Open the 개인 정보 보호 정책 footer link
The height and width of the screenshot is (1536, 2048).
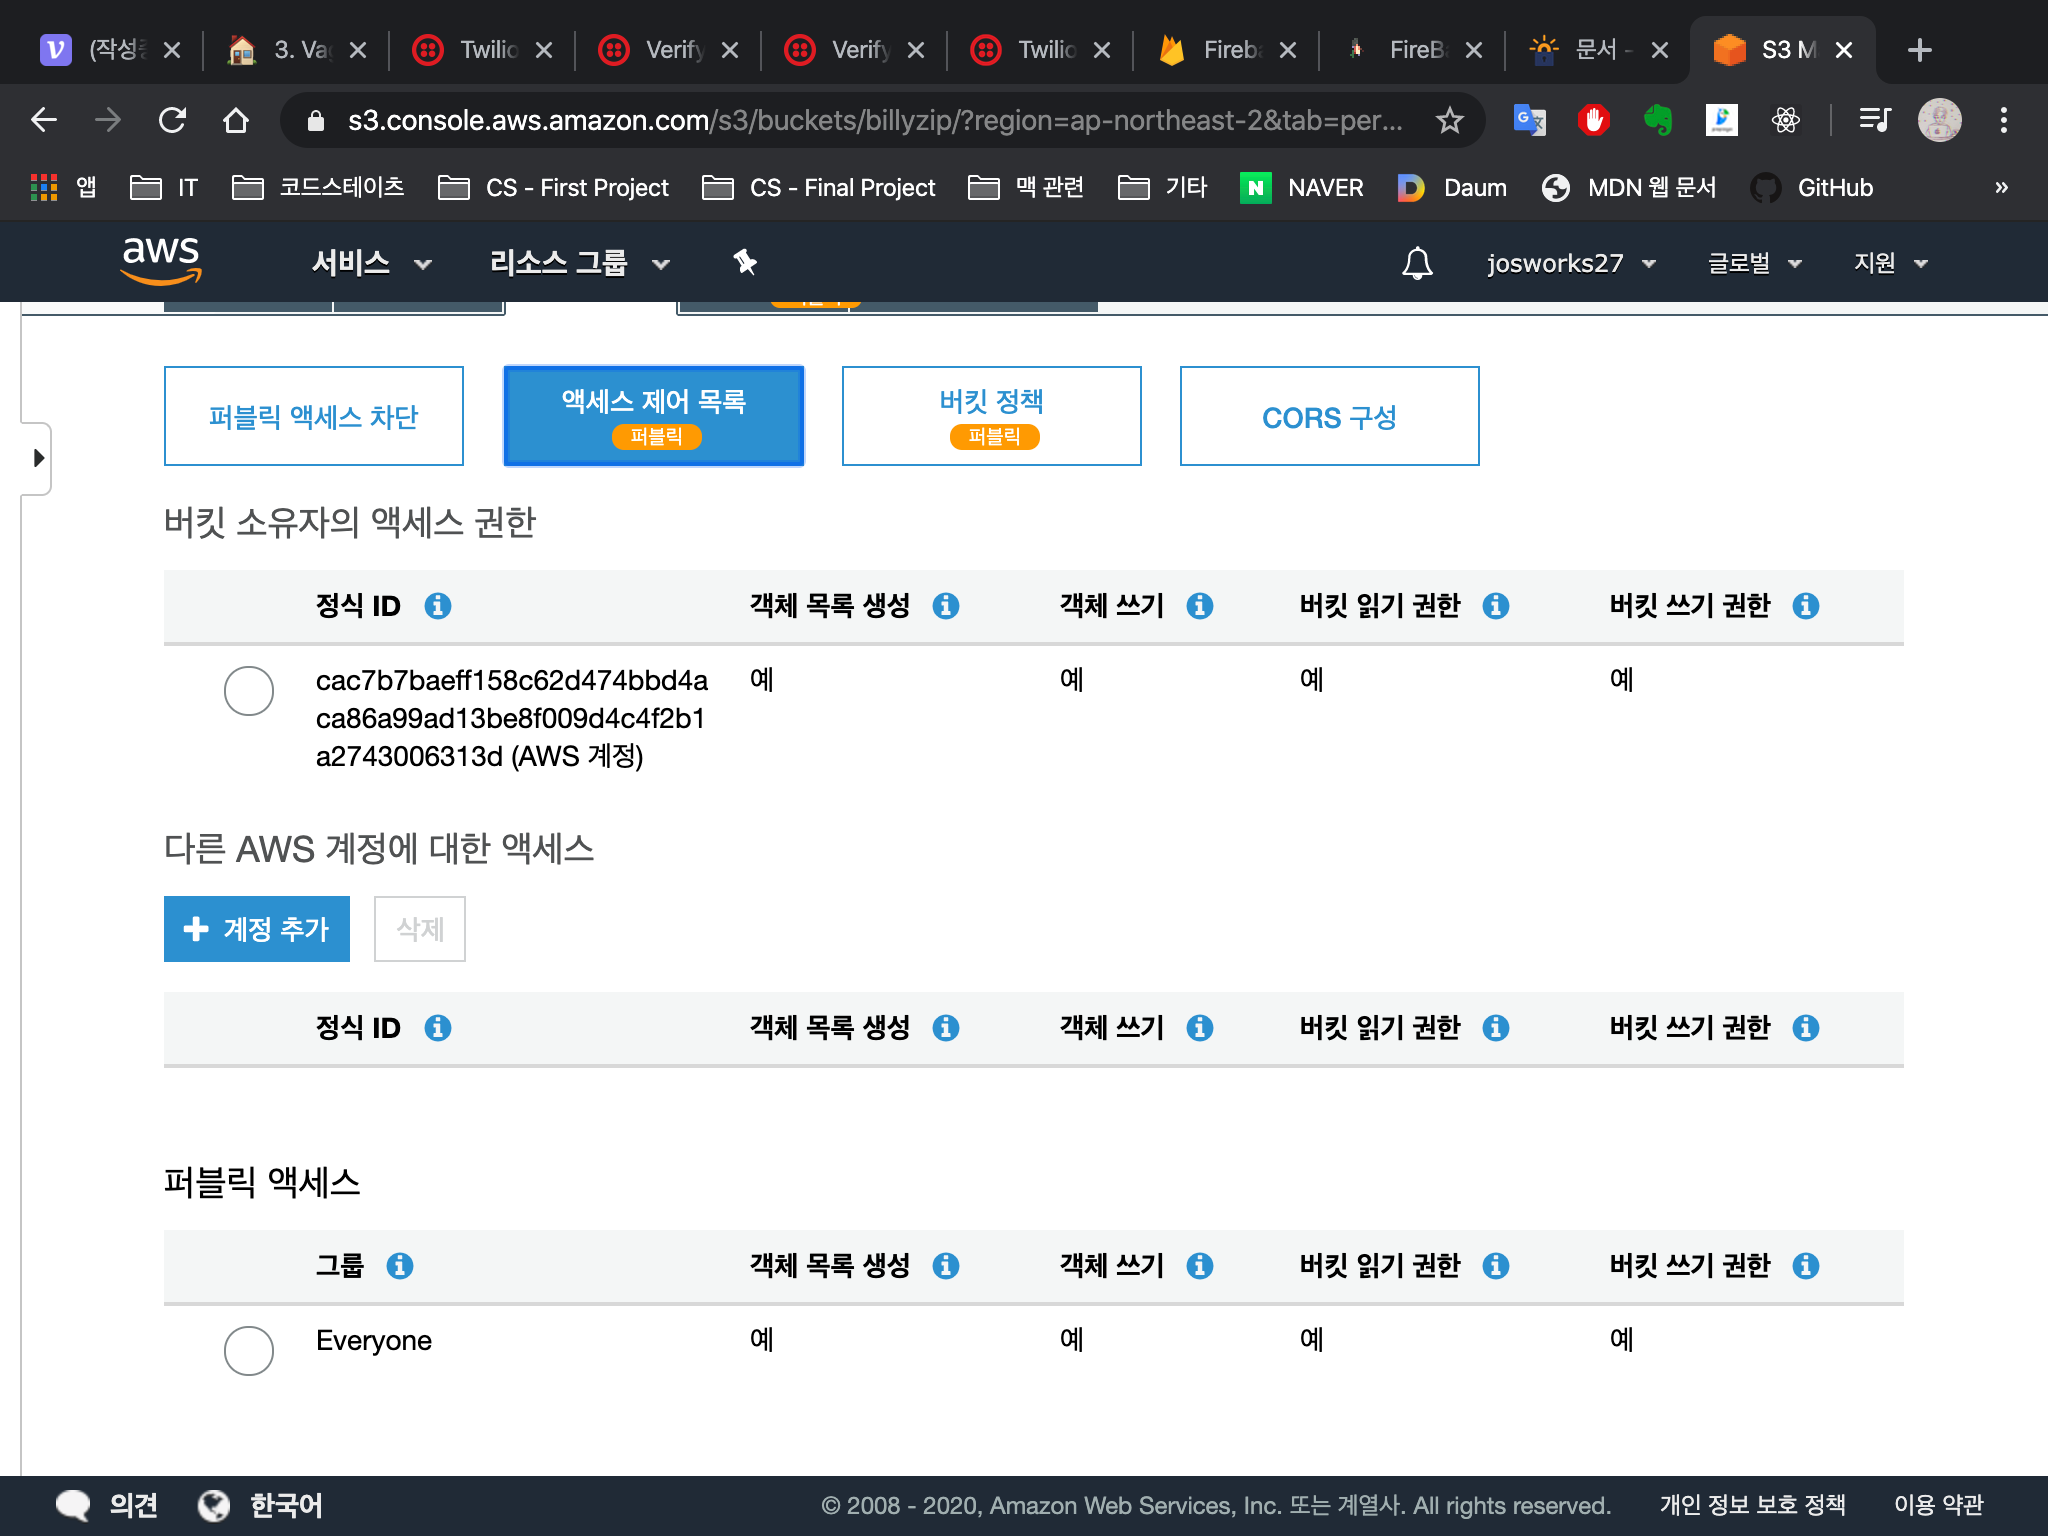[x=1752, y=1505]
